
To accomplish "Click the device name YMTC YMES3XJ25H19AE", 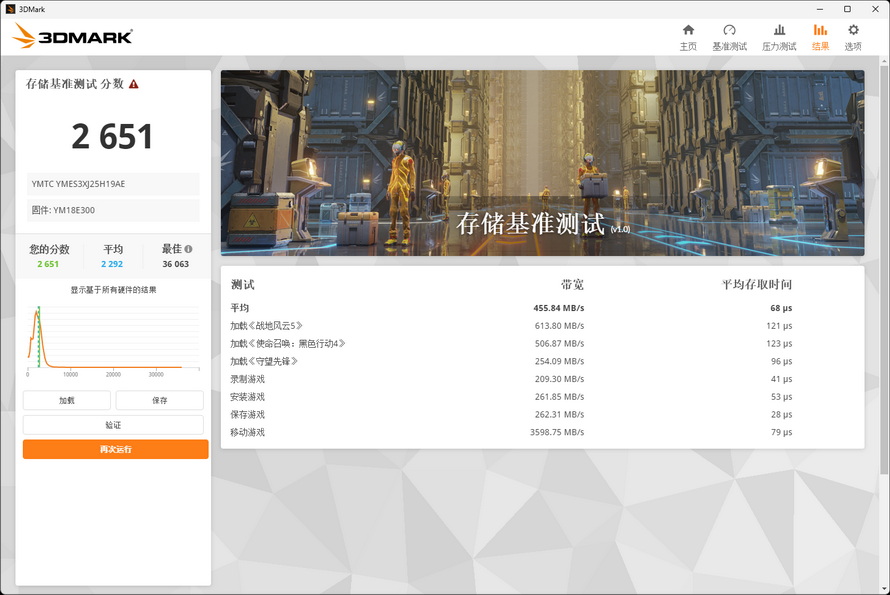I will [x=113, y=184].
